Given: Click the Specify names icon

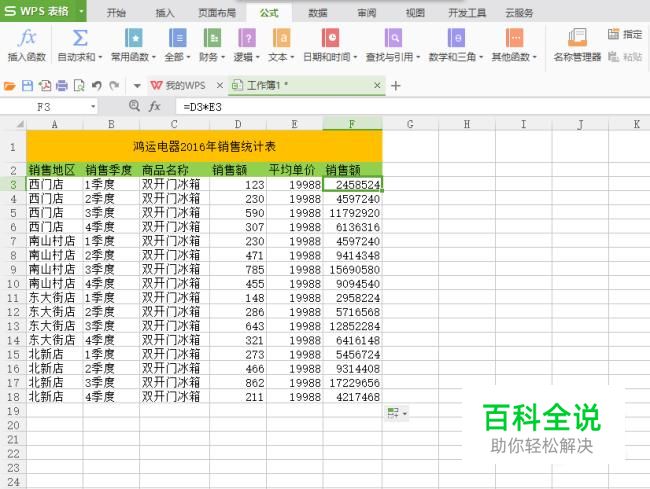Looking at the screenshot, I should coord(613,34).
